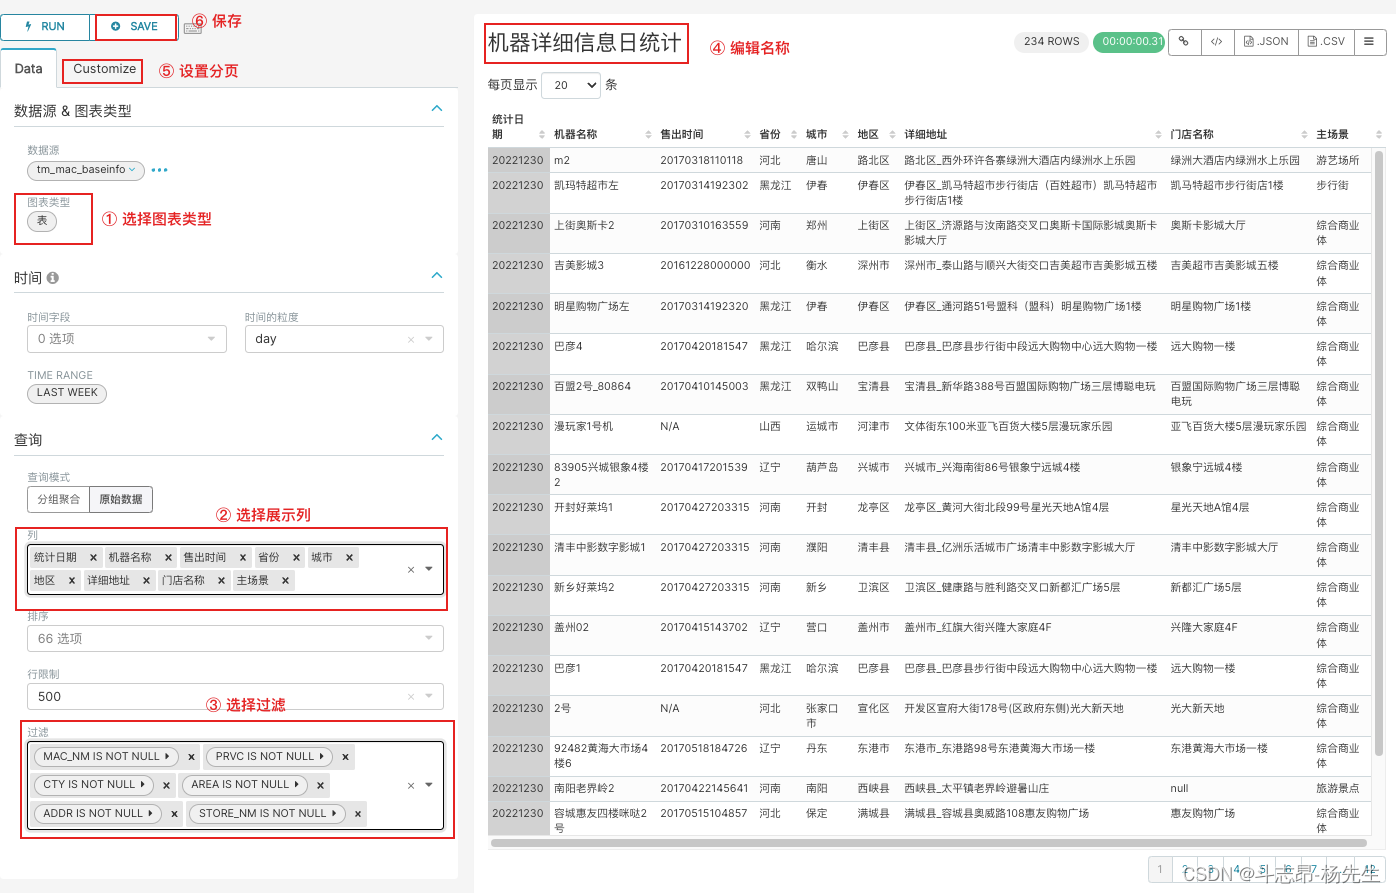Image resolution: width=1396 pixels, height=893 pixels.
Task: Collapse the 查询 section
Action: [x=437, y=437]
